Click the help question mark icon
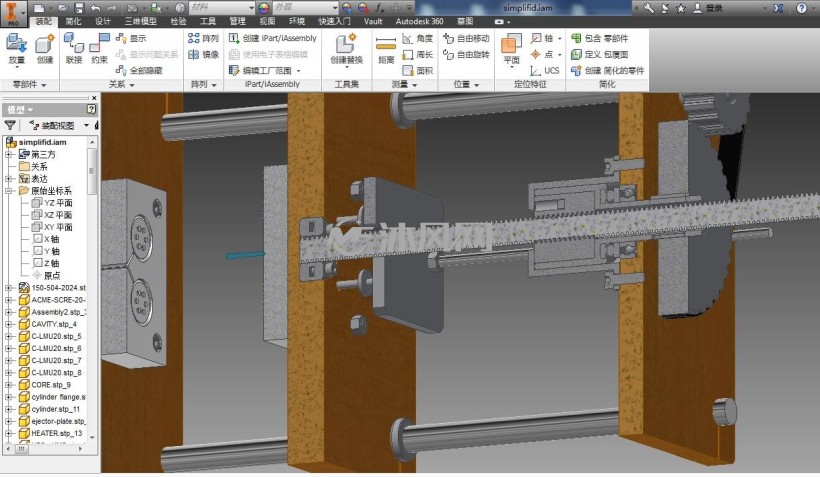 801,8
